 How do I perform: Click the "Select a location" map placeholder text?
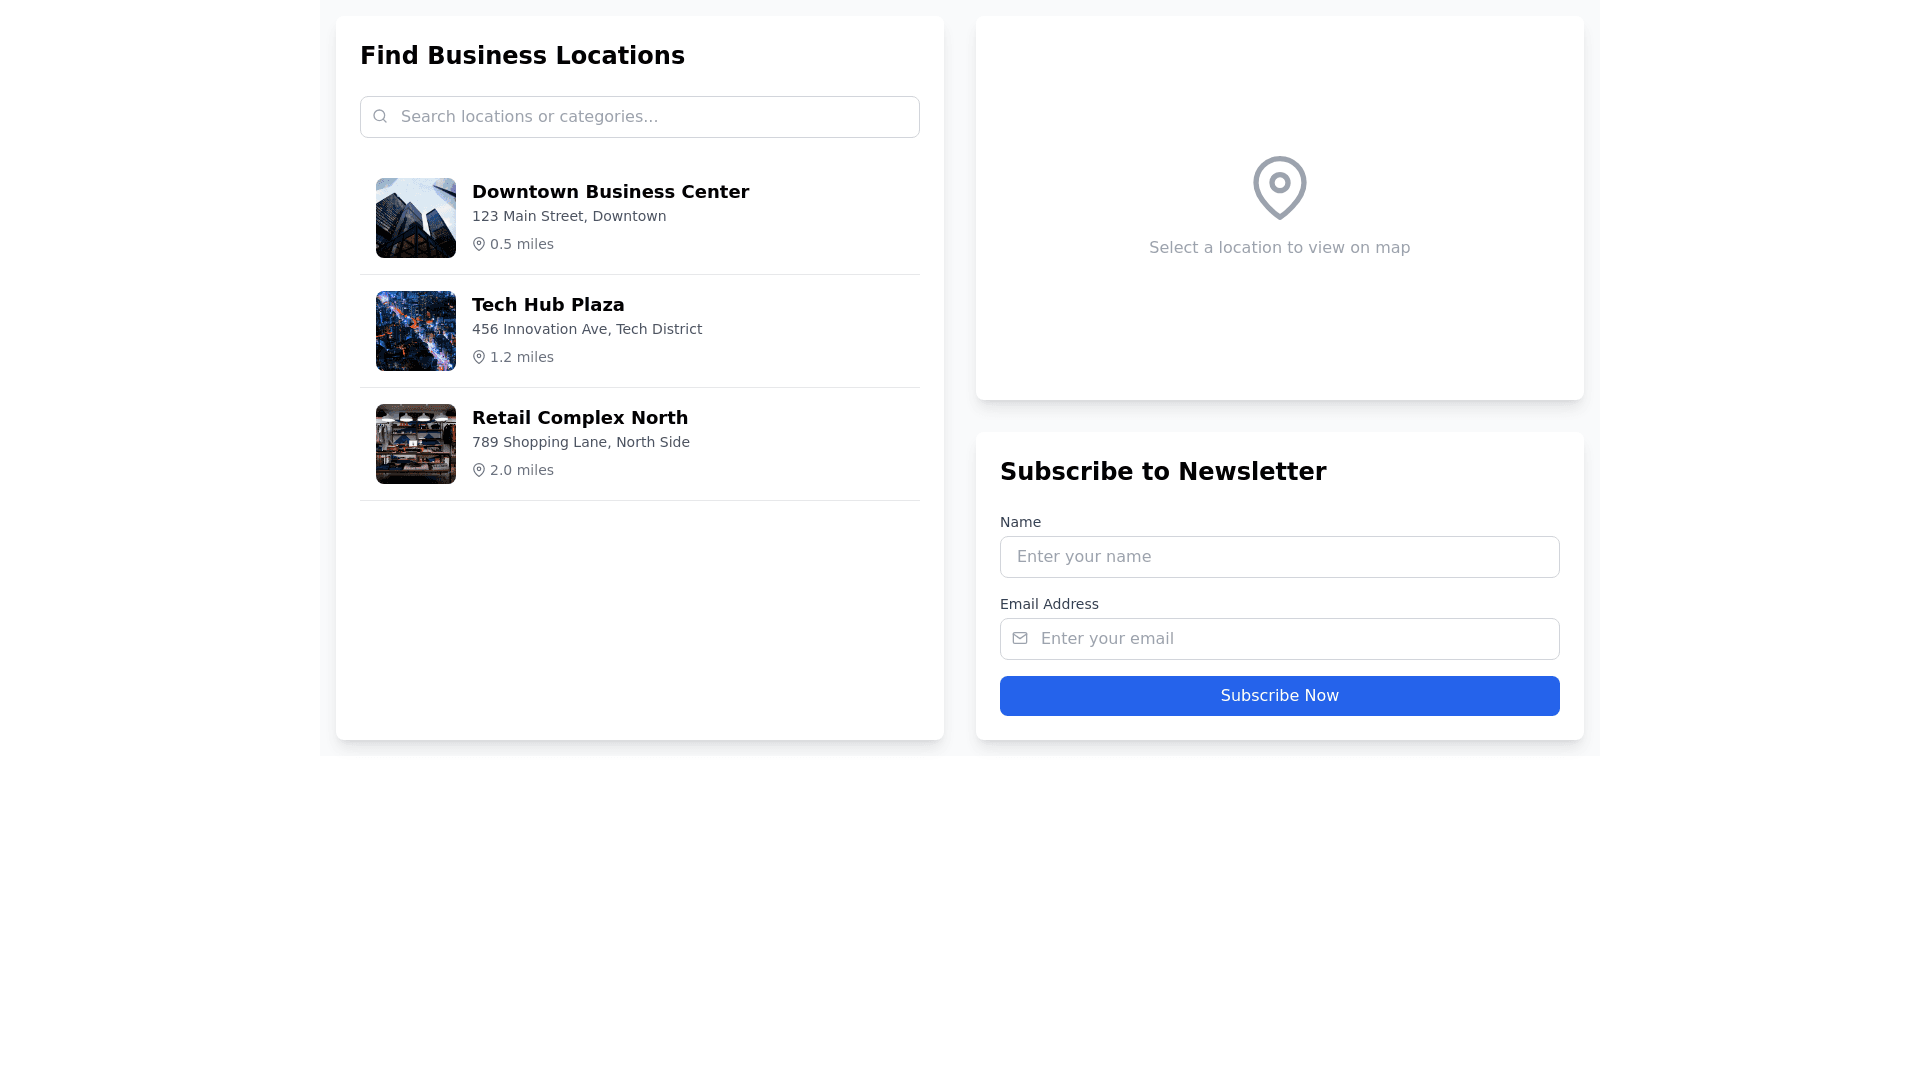pyautogui.click(x=1279, y=248)
